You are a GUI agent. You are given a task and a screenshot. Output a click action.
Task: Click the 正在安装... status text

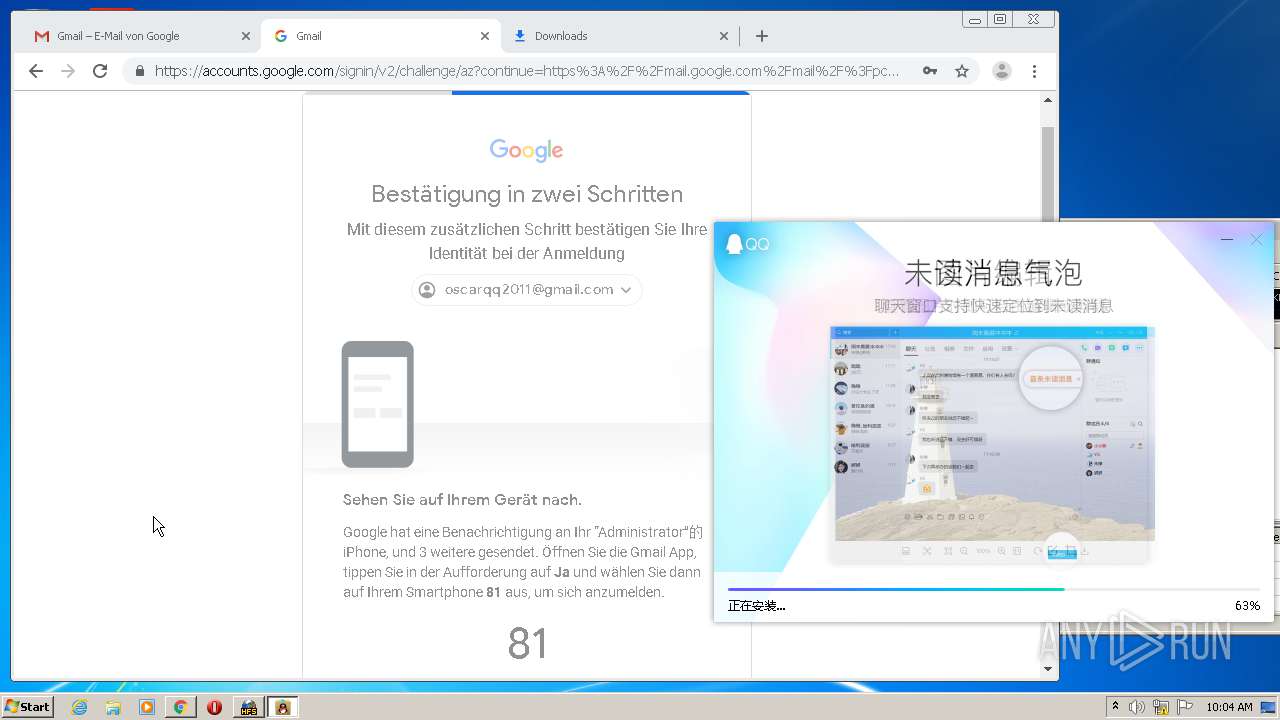(756, 606)
